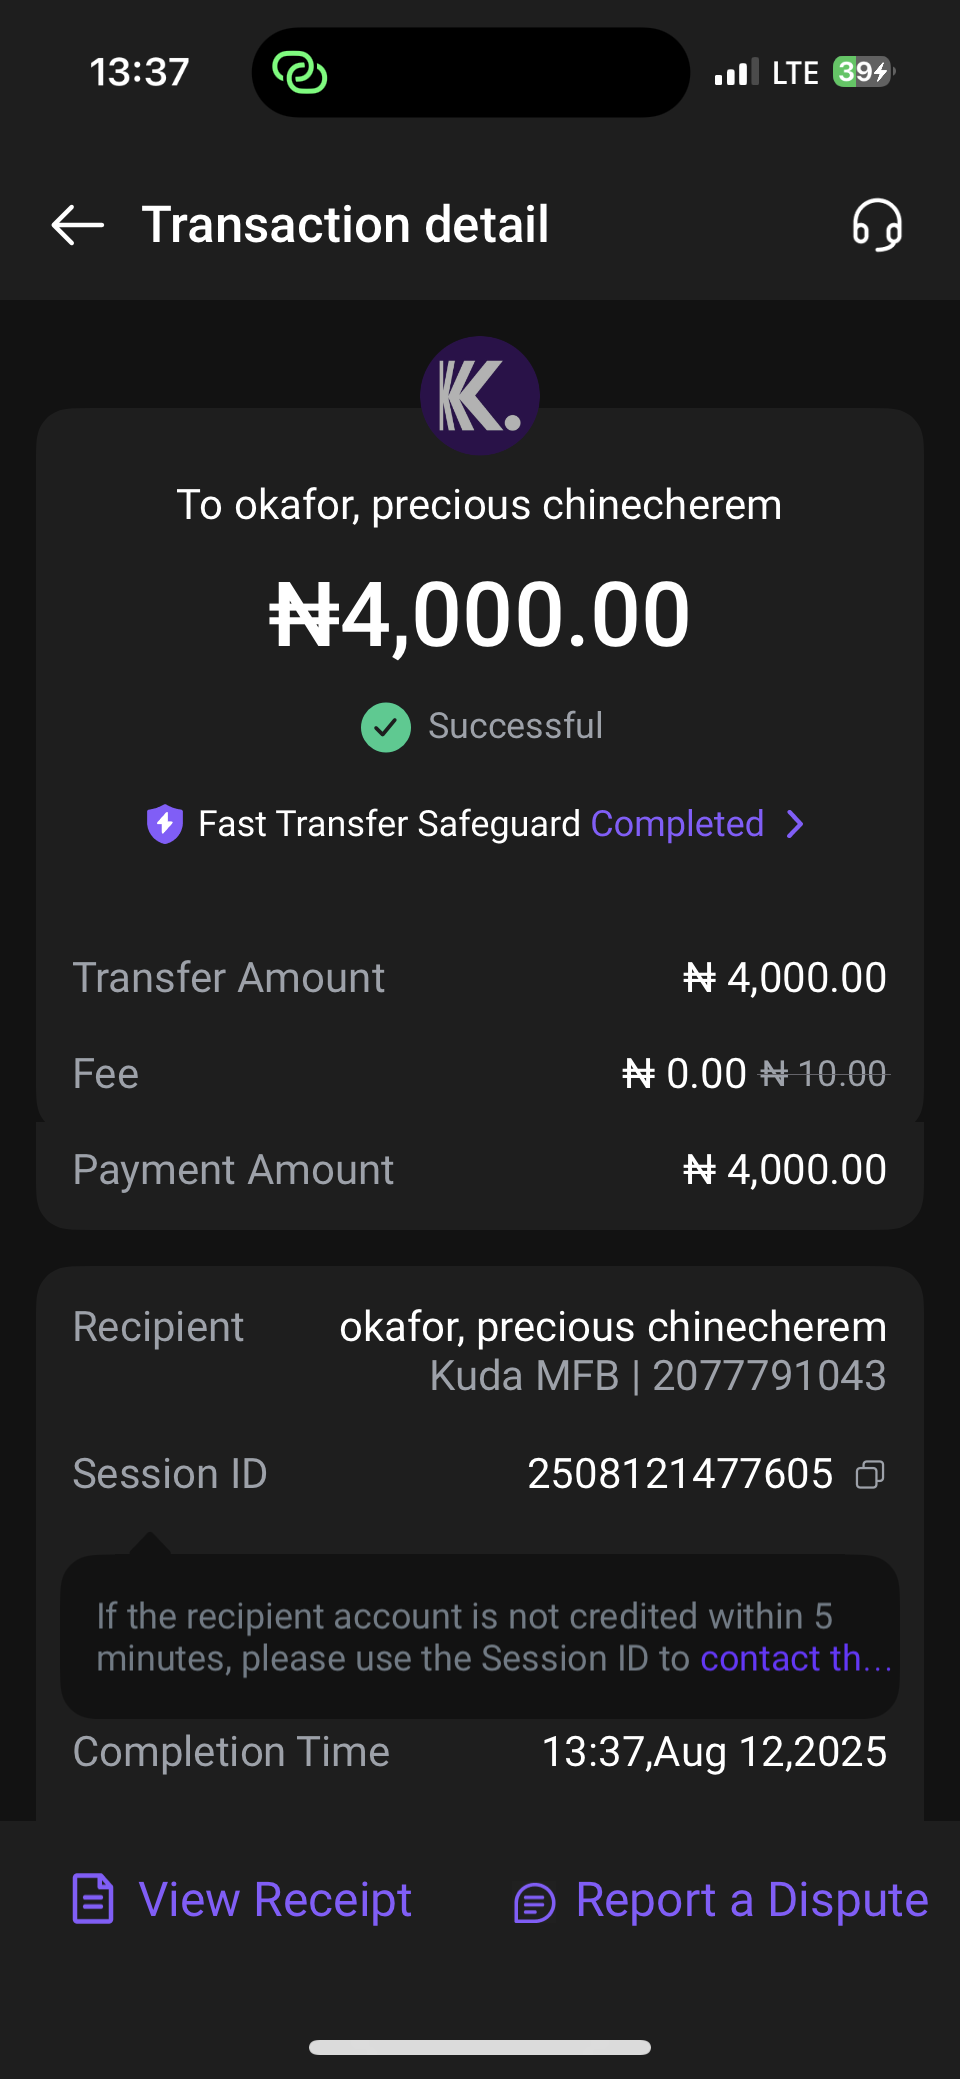The width and height of the screenshot is (960, 2079).
Task: Select Report a Dispute
Action: 752,1899
